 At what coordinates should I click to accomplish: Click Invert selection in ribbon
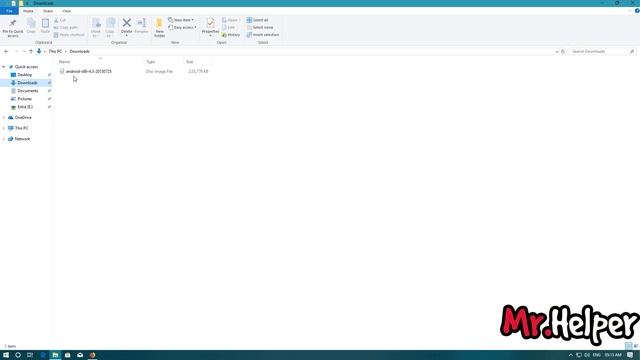pos(263,35)
